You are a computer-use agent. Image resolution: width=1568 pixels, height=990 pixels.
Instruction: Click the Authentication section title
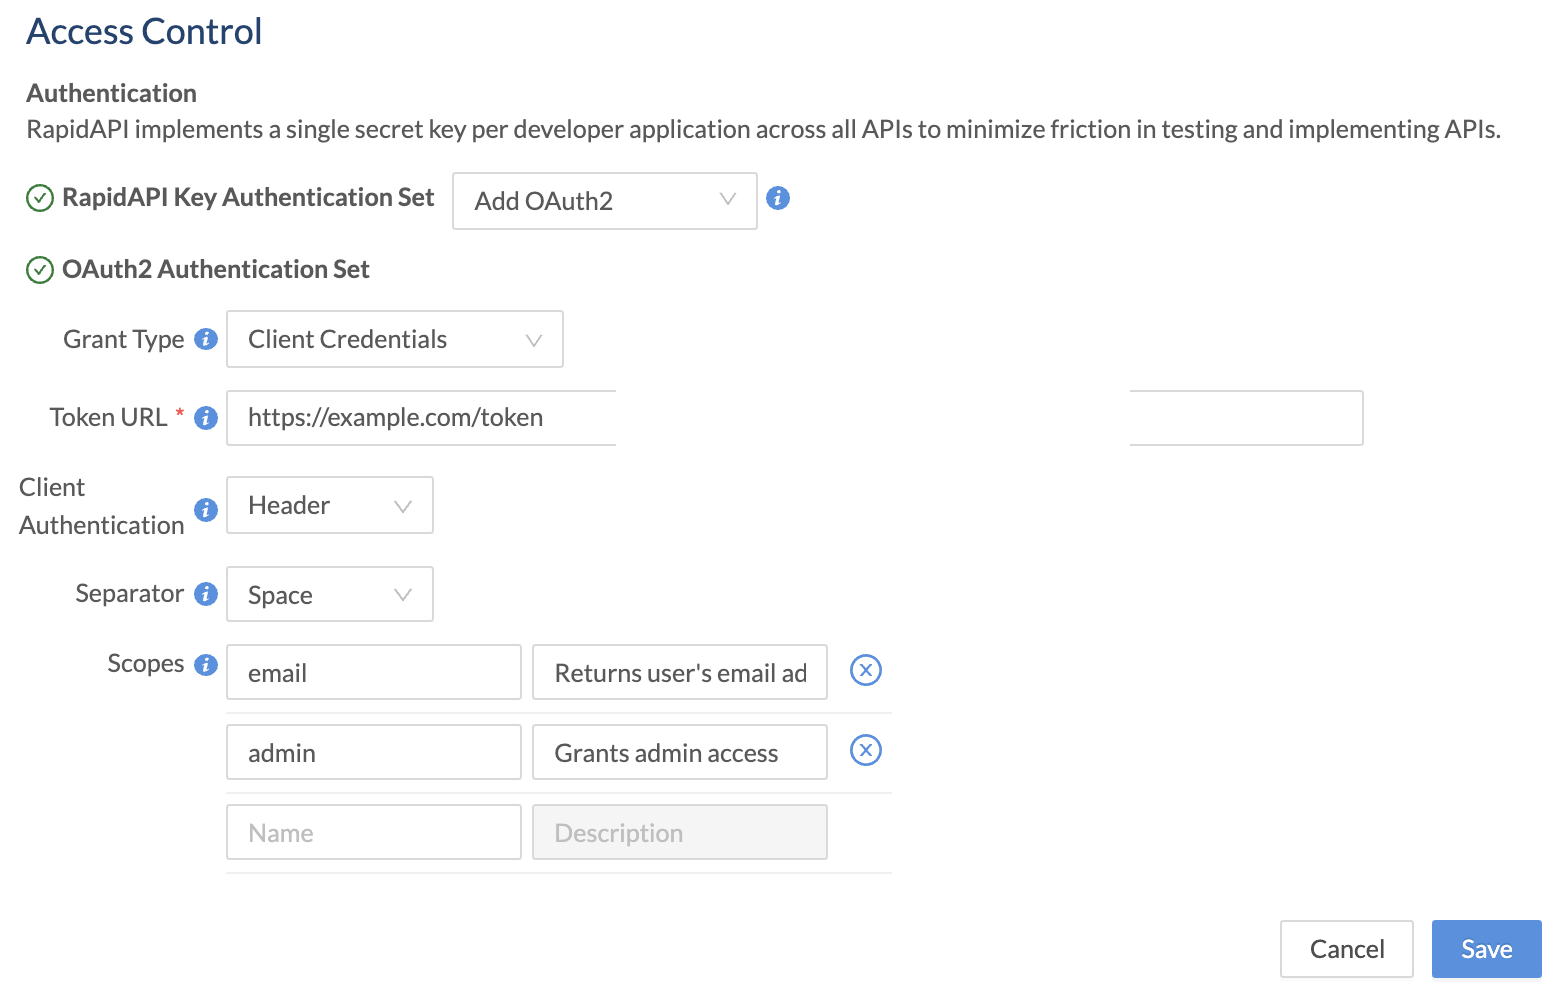[x=112, y=93]
